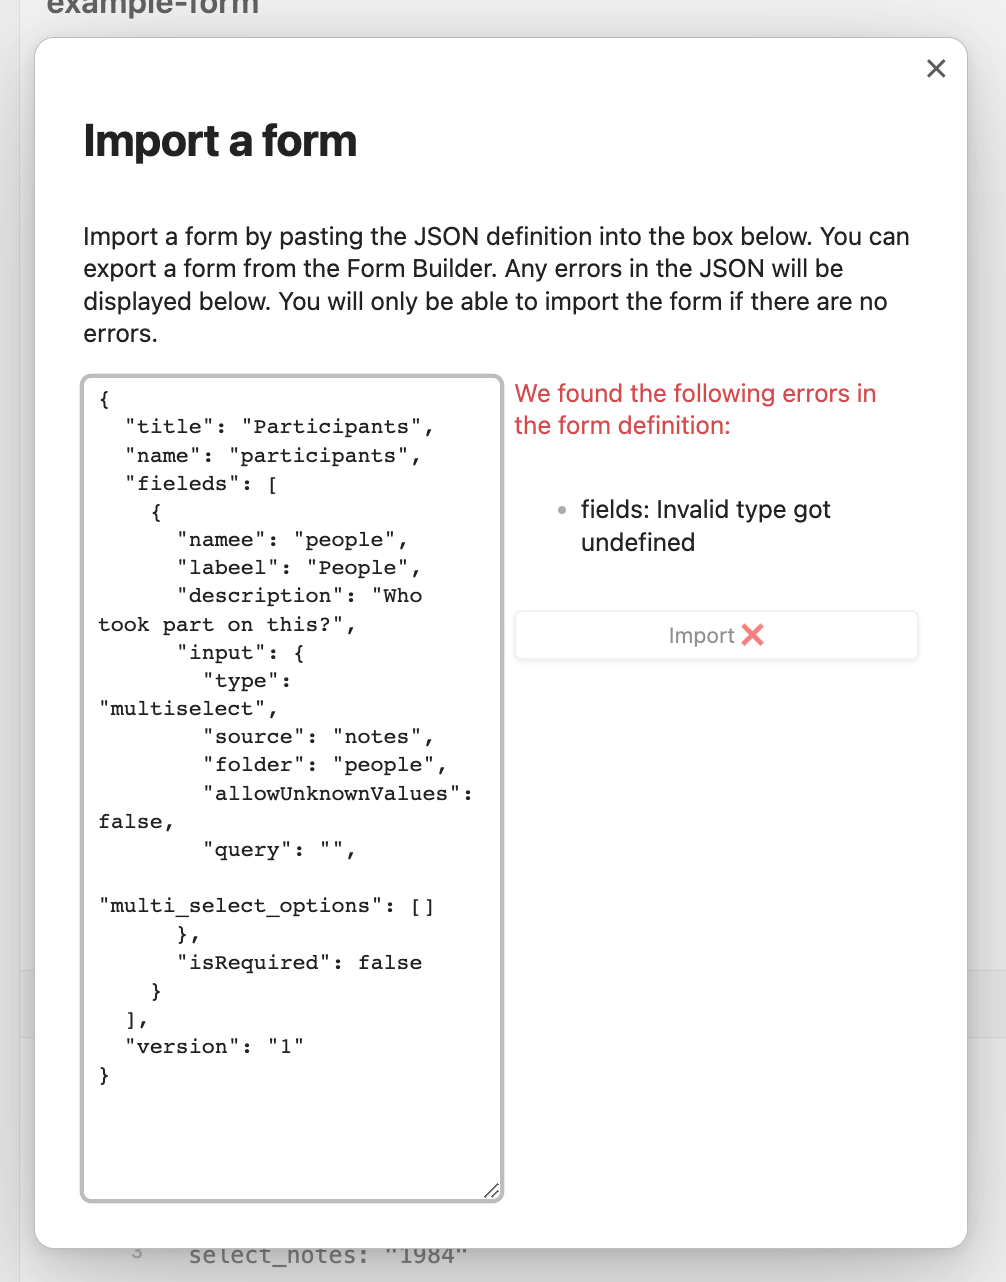
Task: Place cursor on the "title": "Participants" line
Action: pyautogui.click(x=280, y=427)
